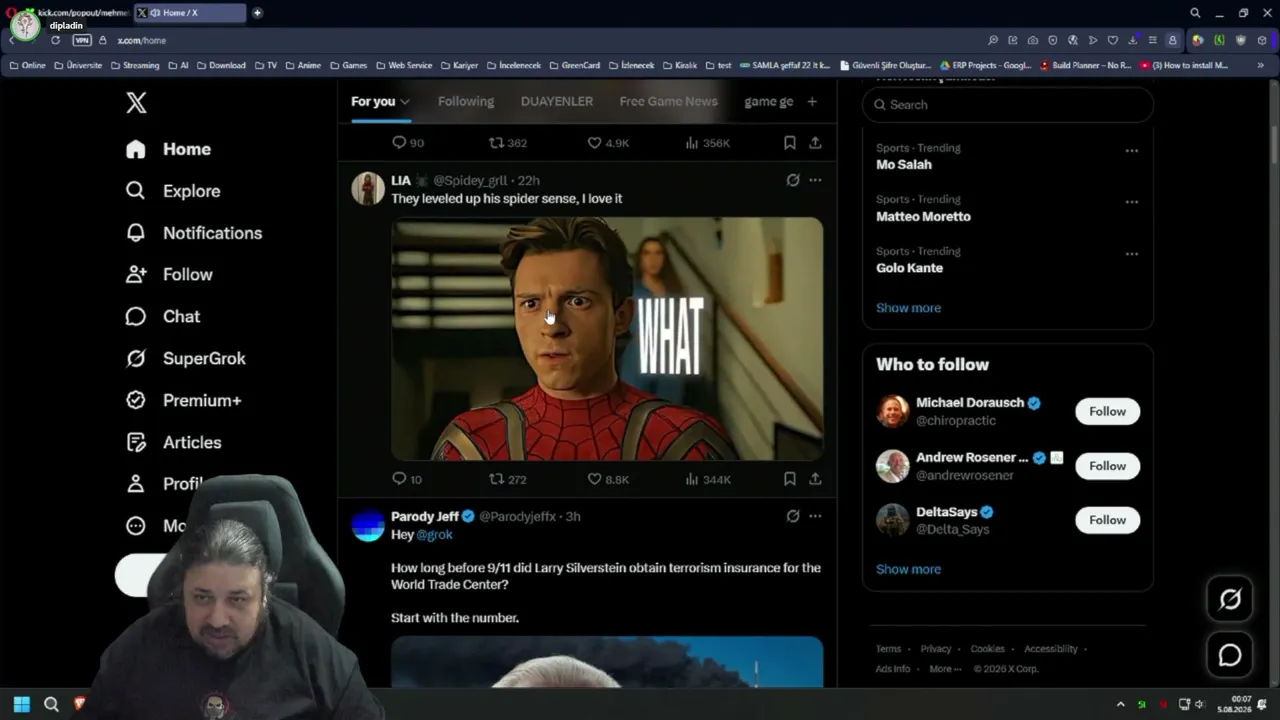Open the Follow page in the sidebar
1280x720 pixels.
[169, 275]
